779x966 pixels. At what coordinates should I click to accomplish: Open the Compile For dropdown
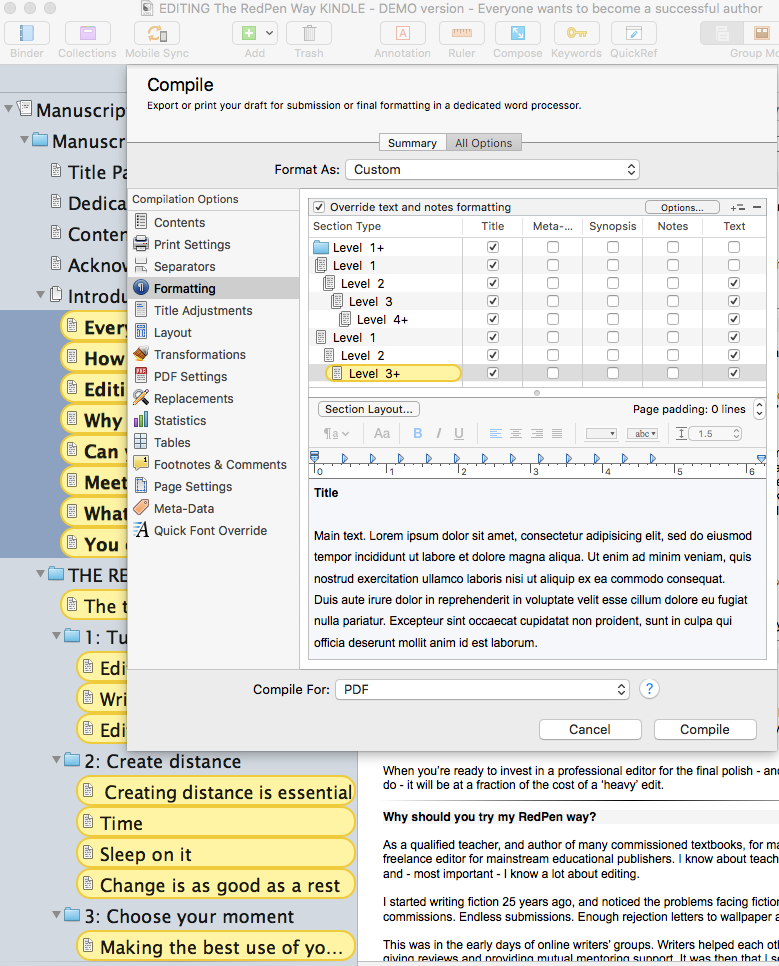pyautogui.click(x=483, y=689)
